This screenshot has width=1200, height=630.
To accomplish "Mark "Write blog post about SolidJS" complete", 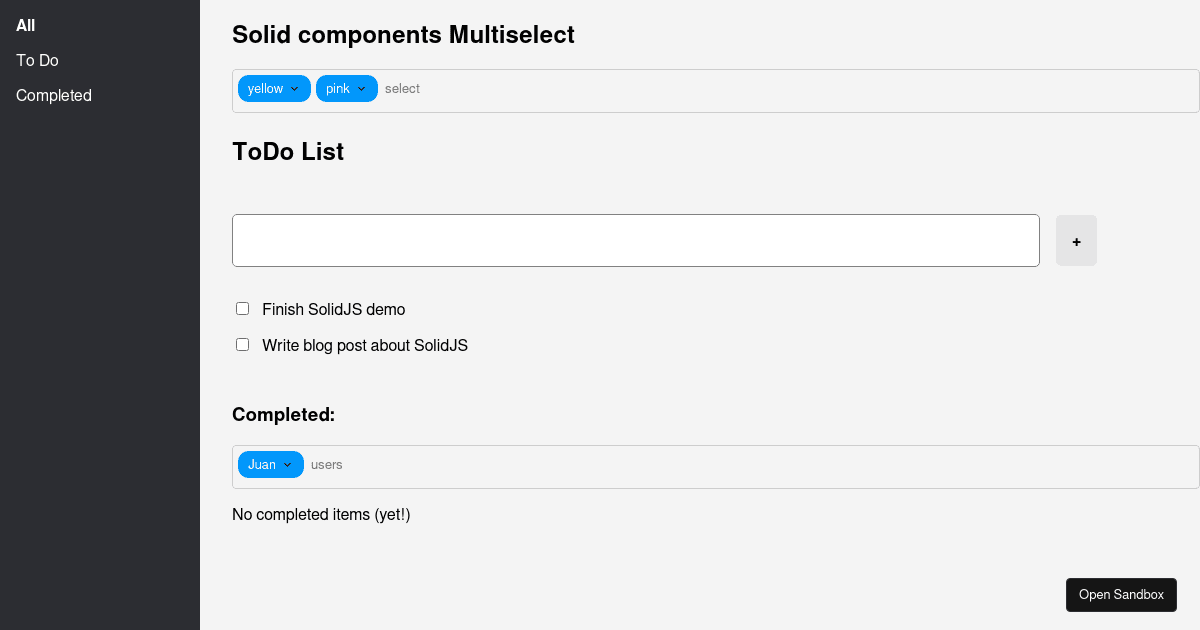I will (242, 344).
